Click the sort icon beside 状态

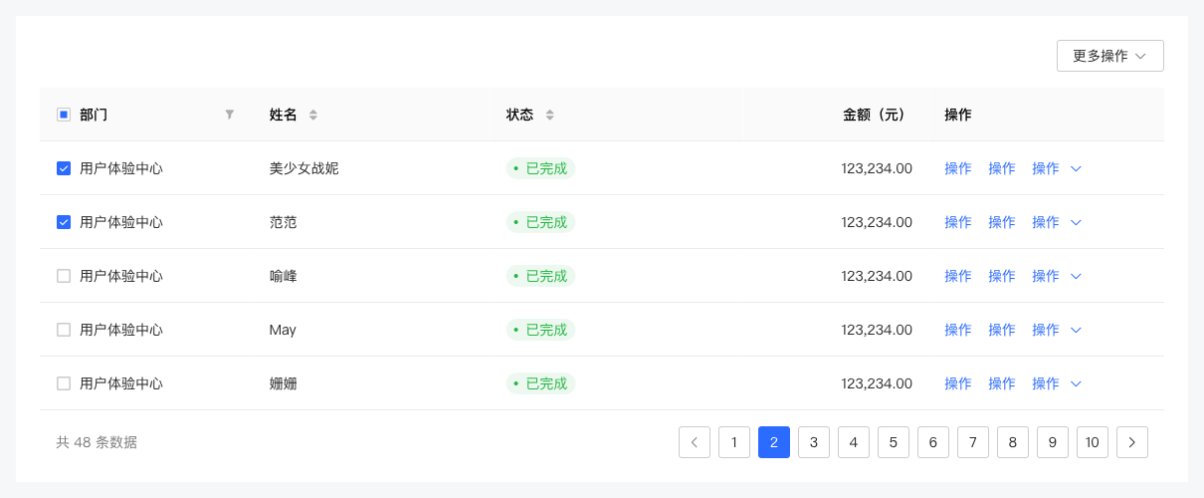pyautogui.click(x=550, y=115)
